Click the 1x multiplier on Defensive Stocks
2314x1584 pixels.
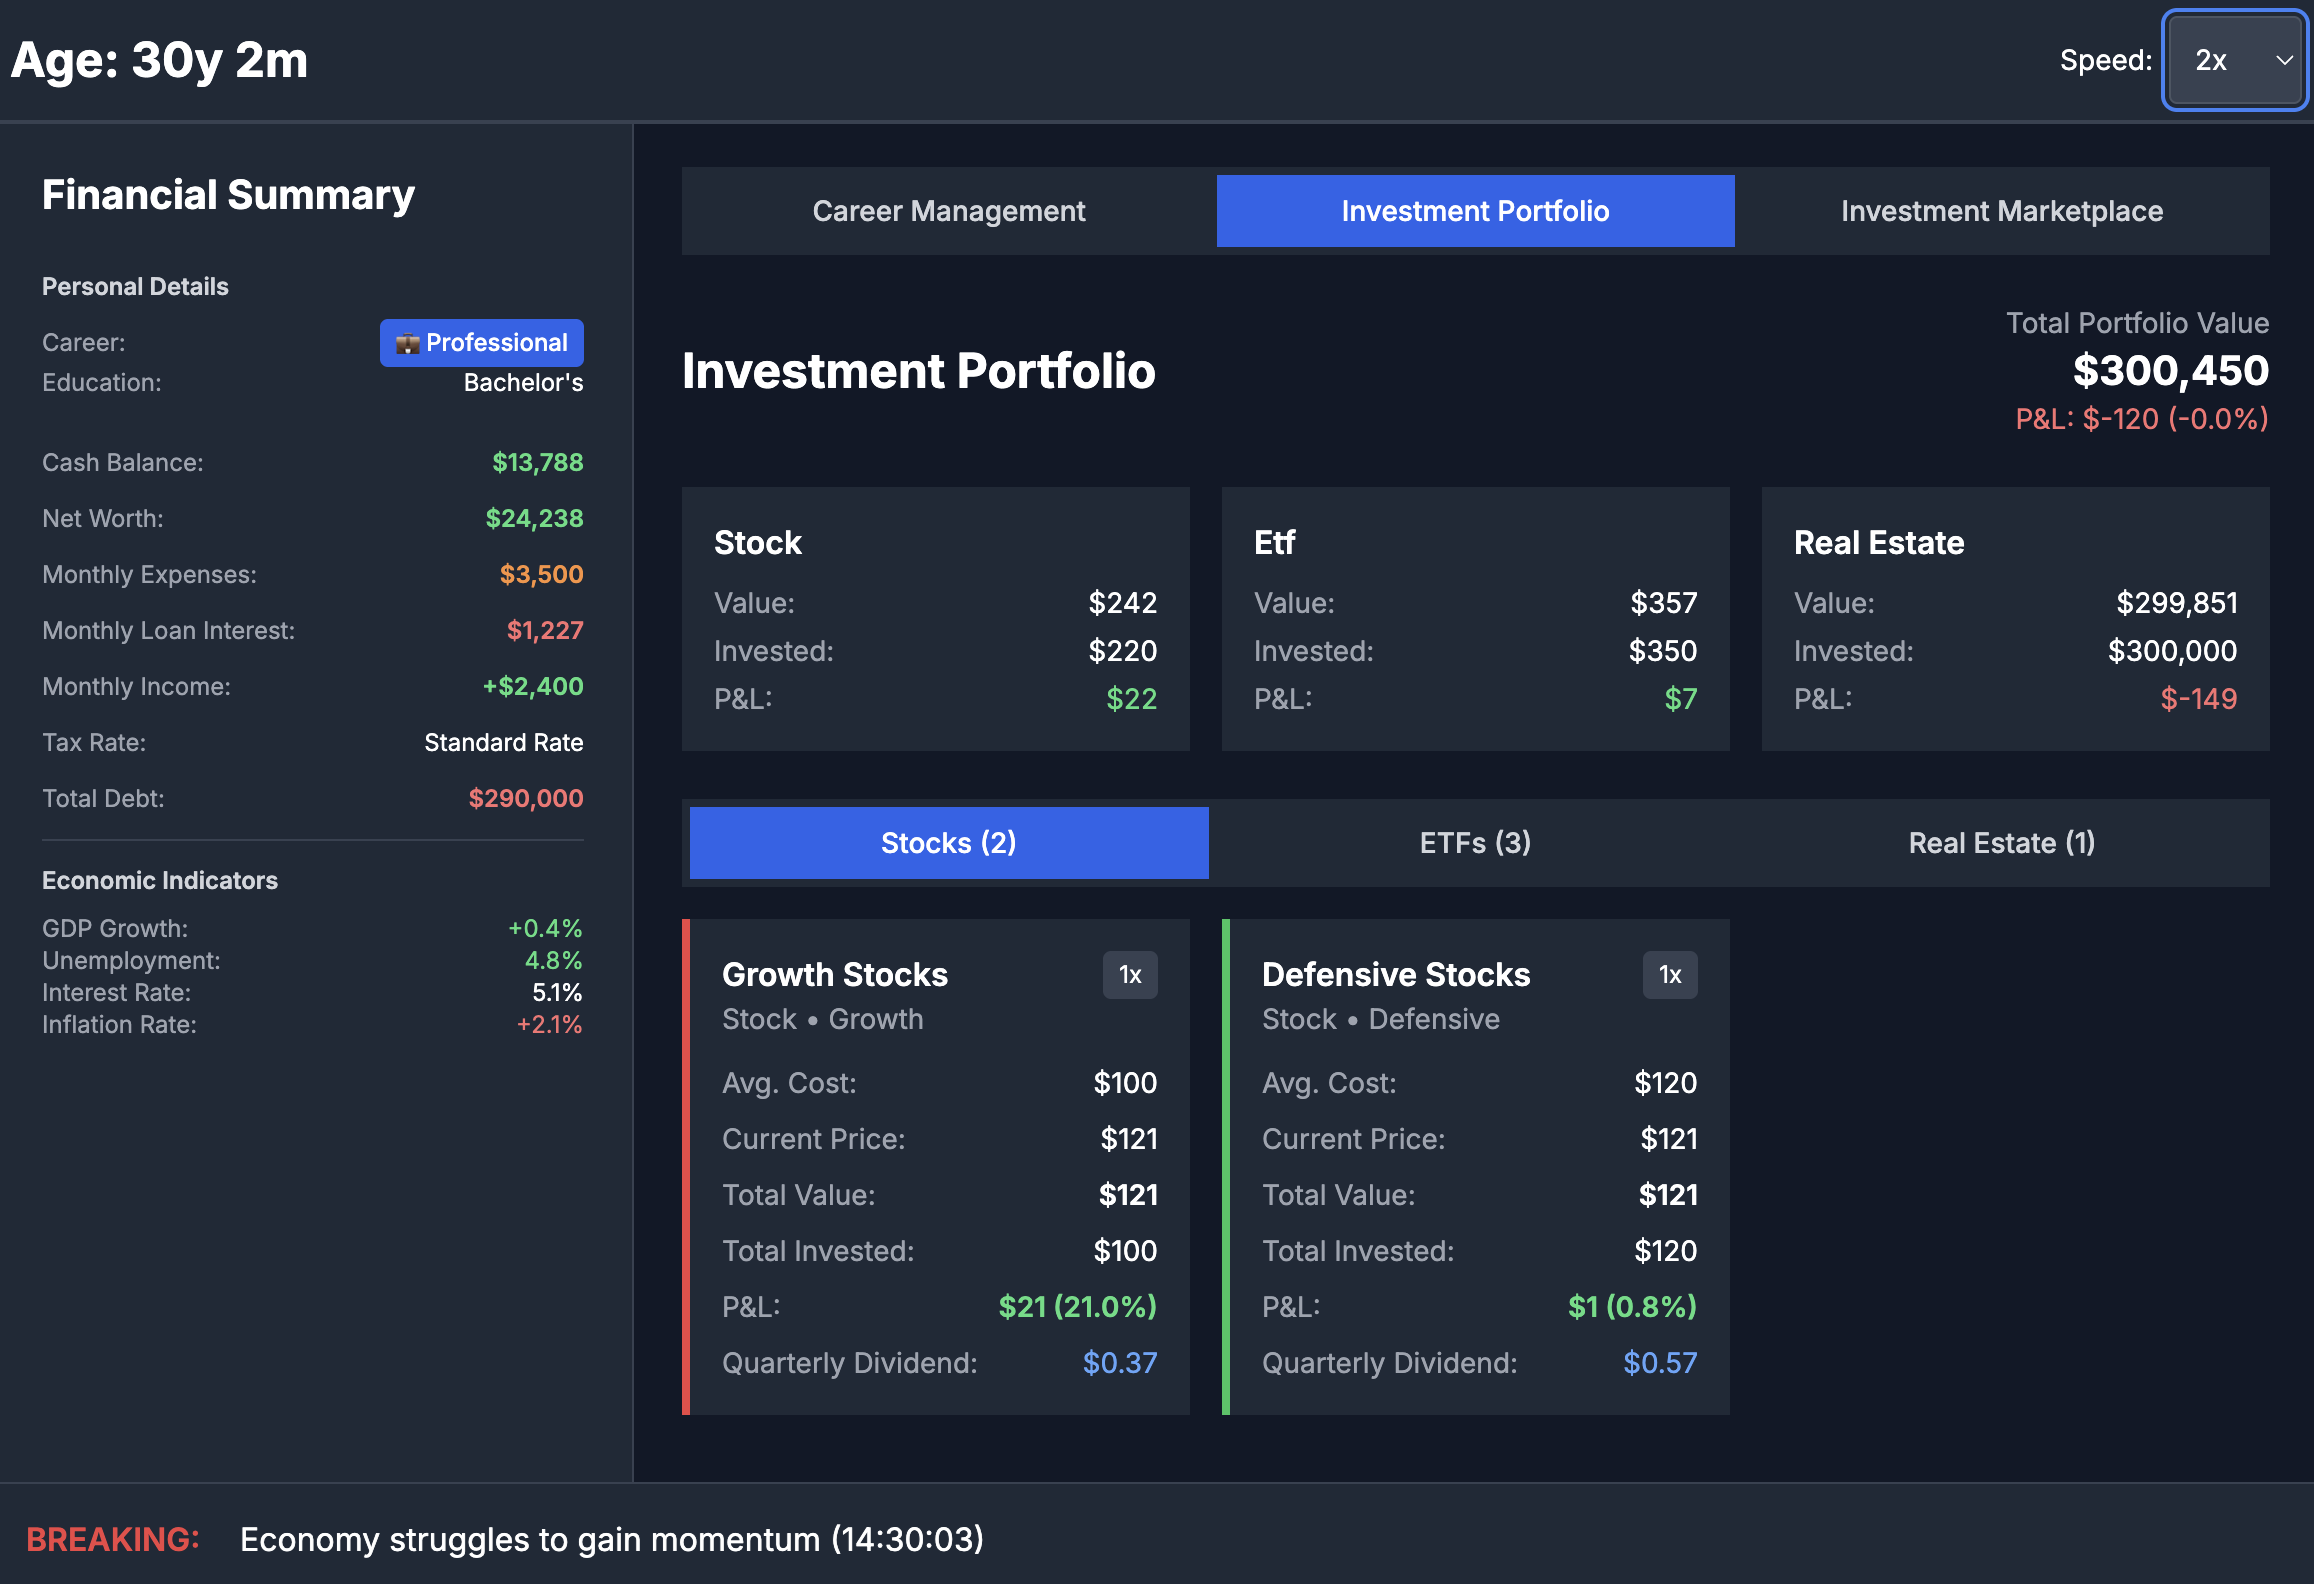[1669, 974]
